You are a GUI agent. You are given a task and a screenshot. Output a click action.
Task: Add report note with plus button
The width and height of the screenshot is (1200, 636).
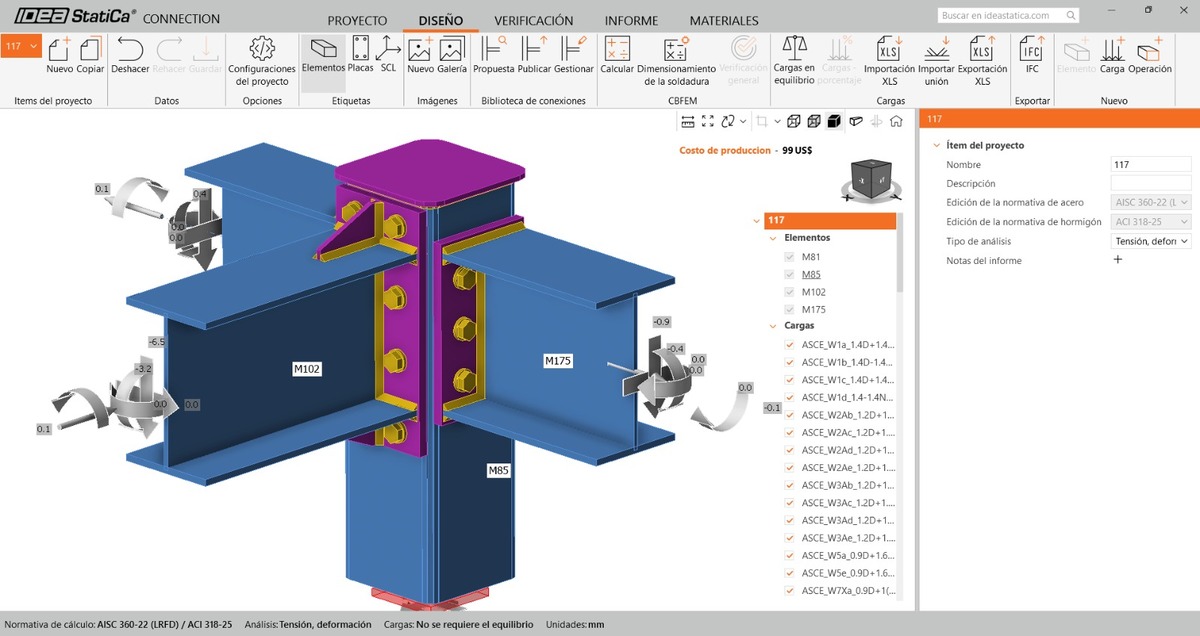(1118, 260)
